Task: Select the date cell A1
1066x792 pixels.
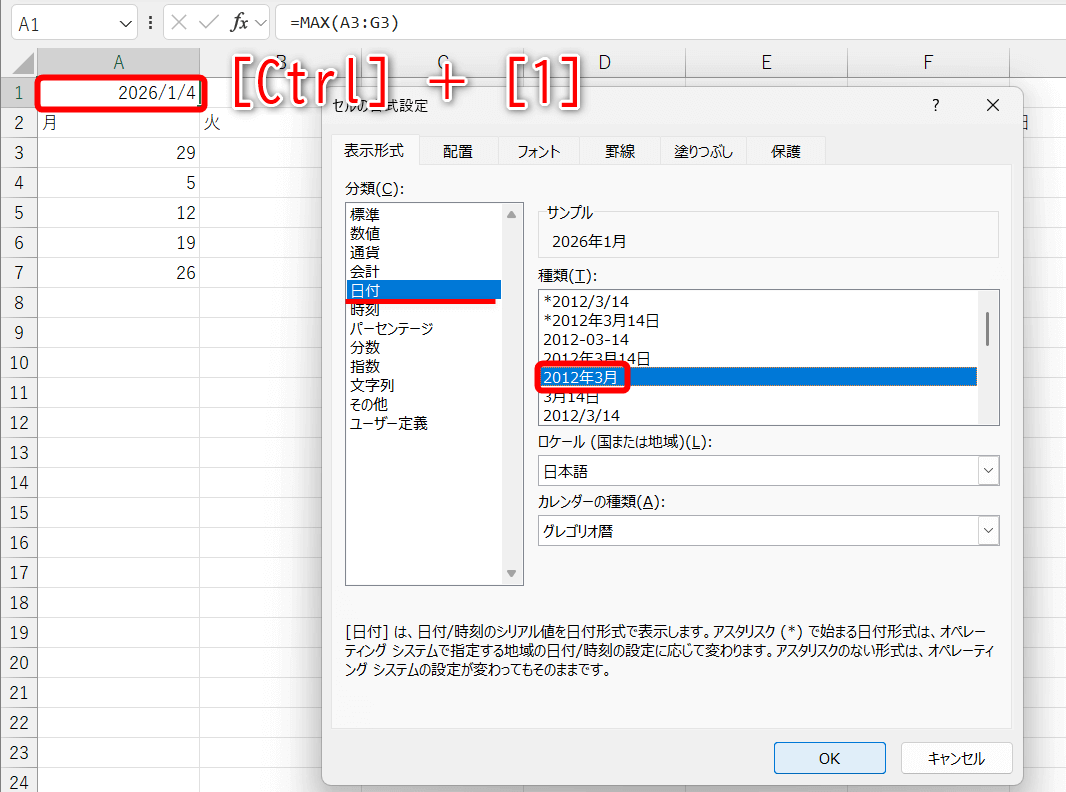Action: [120, 92]
